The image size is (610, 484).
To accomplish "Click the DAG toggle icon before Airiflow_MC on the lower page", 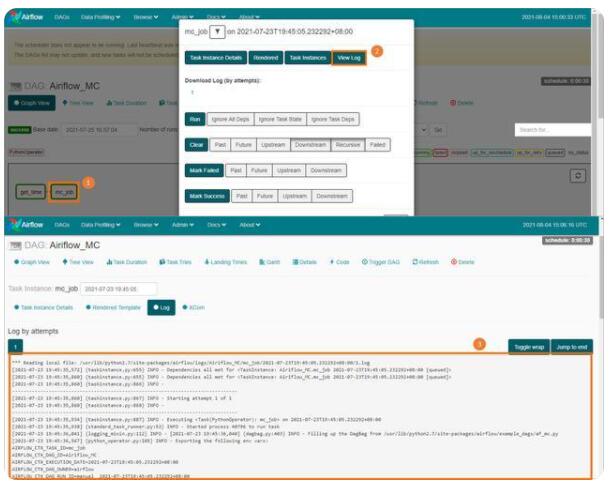I will (15, 246).
